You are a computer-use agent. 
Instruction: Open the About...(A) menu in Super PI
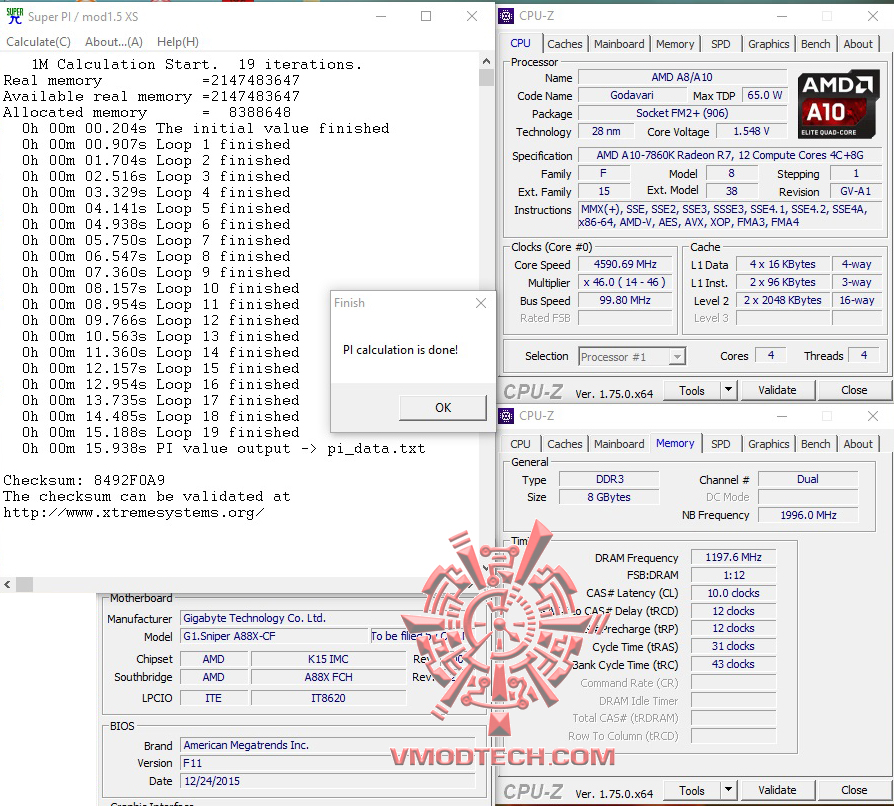click(x=113, y=42)
